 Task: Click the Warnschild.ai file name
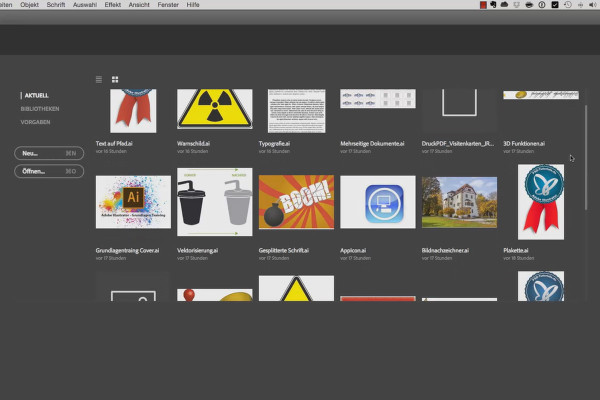point(193,144)
